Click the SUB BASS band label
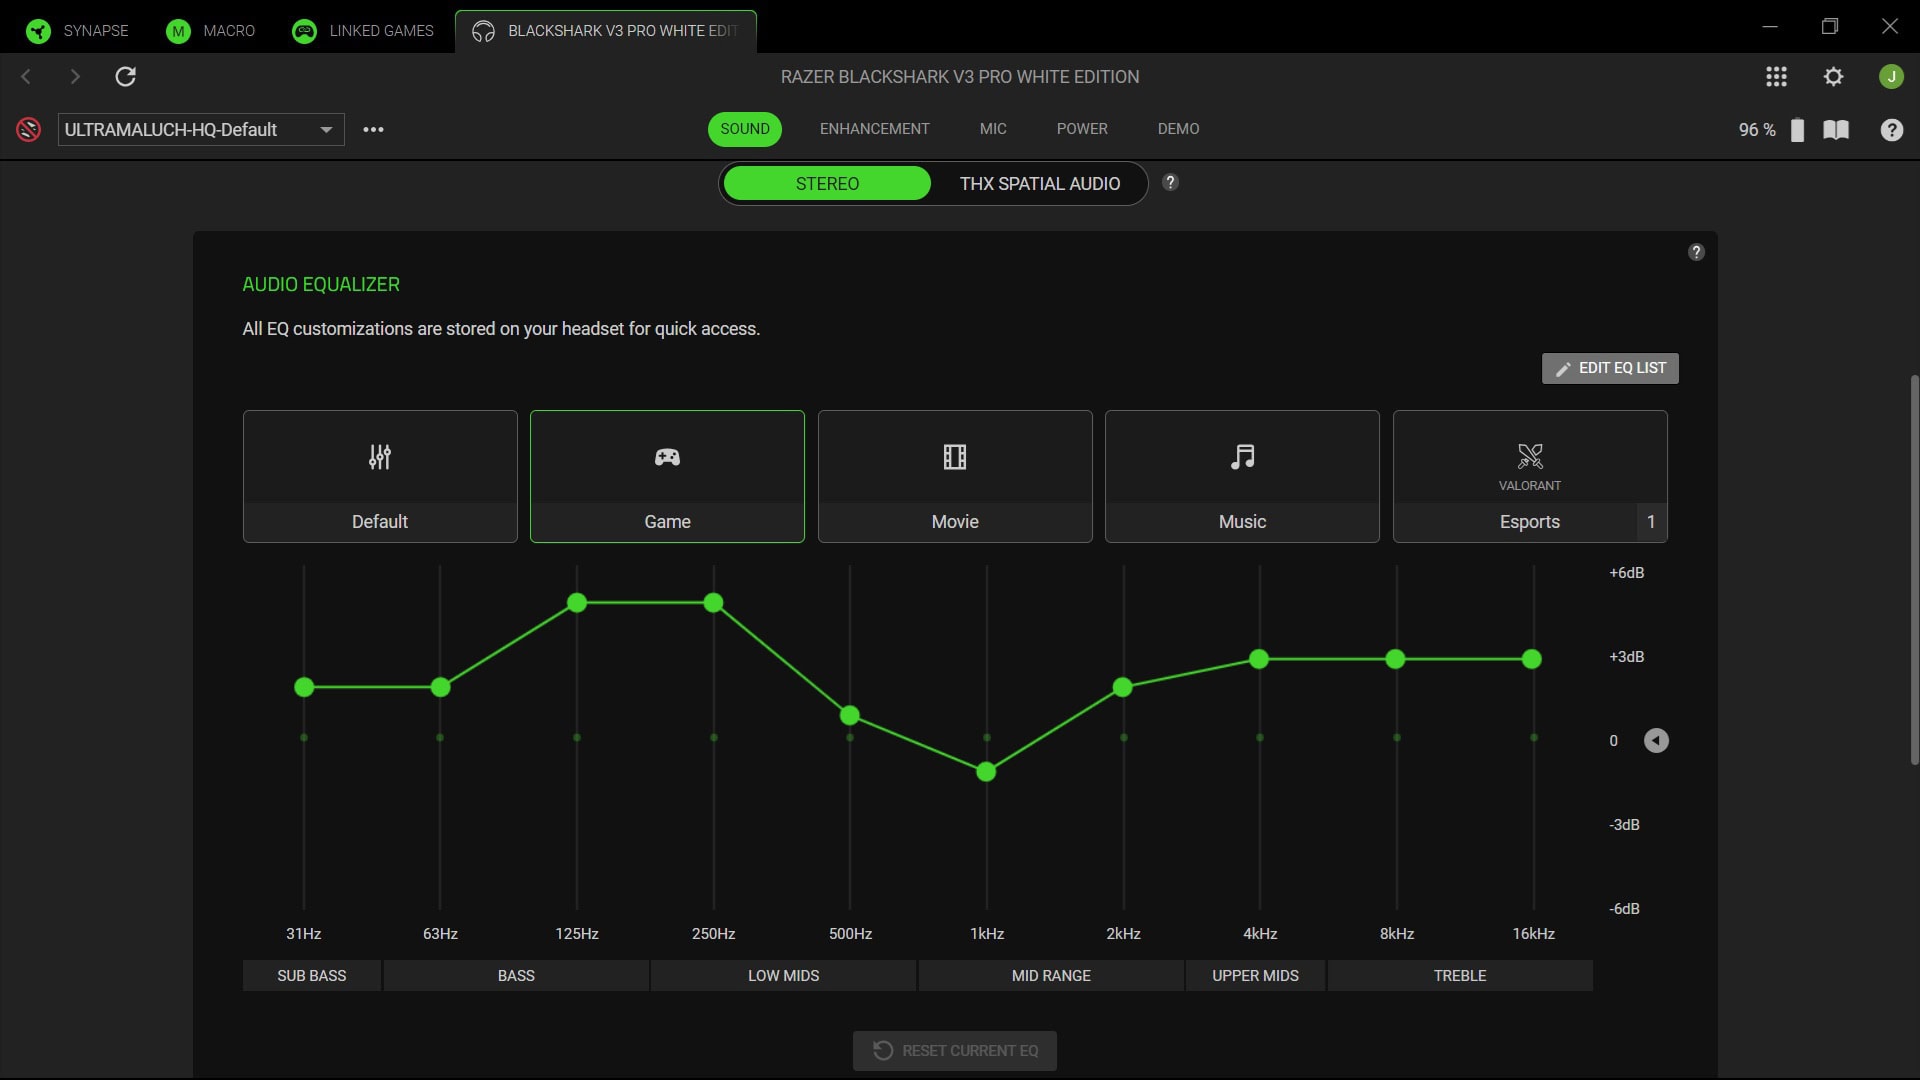The image size is (1920, 1080). pyautogui.click(x=311, y=976)
